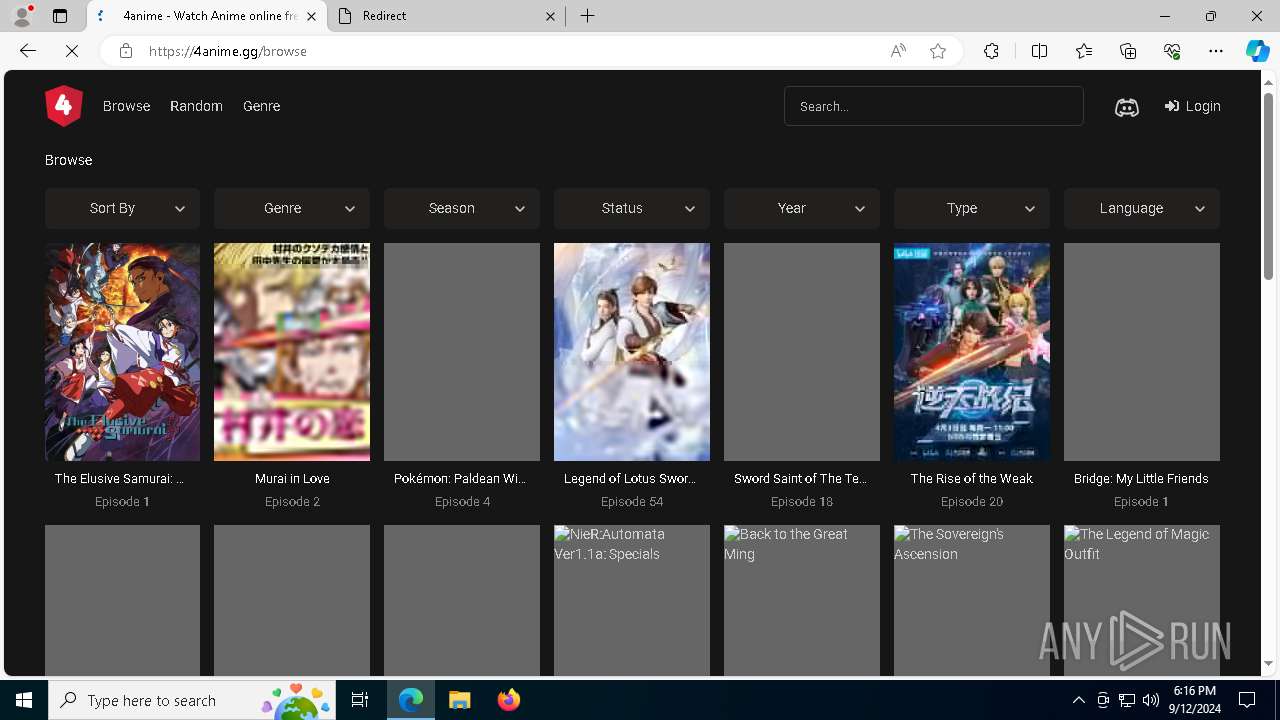The image size is (1280, 720).
Task: Open The Rise of the Weak poster
Action: [972, 352]
